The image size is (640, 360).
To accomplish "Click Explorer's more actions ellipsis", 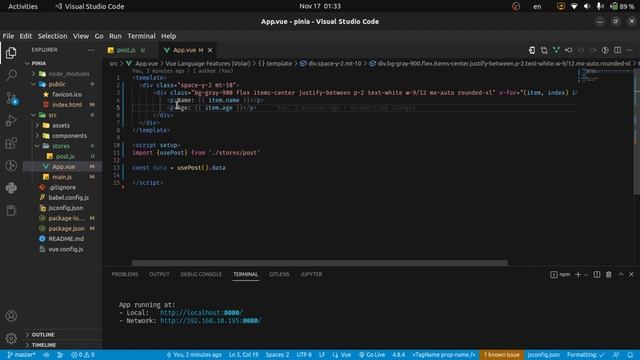I will pos(91,50).
